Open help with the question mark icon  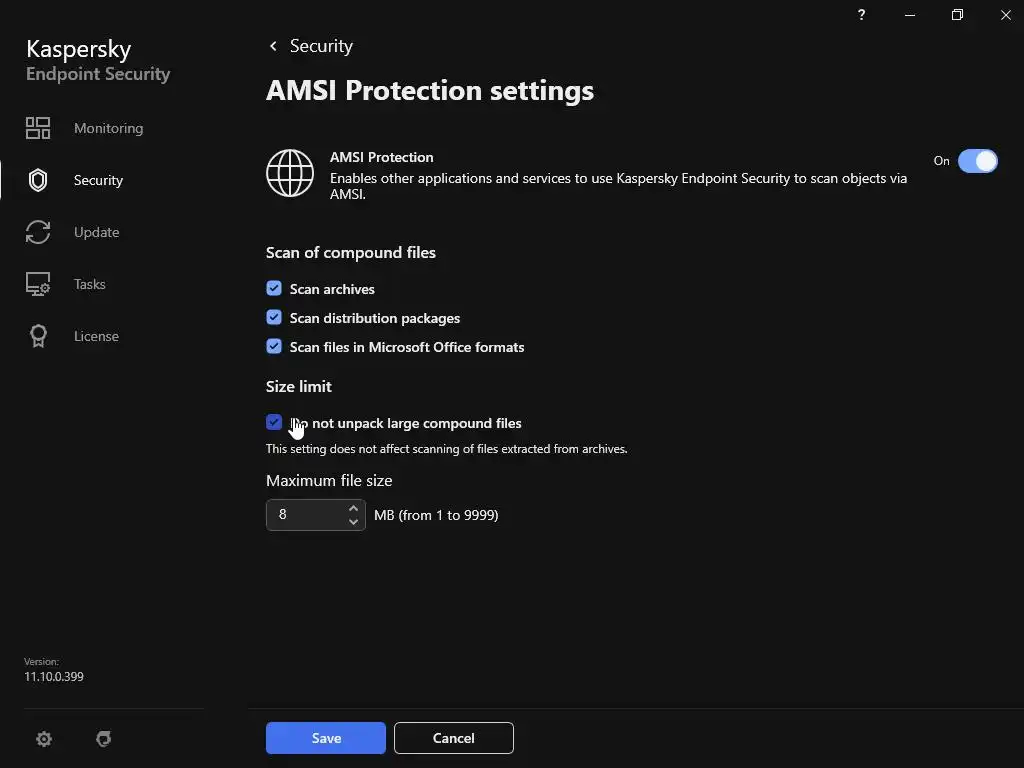[861, 15]
